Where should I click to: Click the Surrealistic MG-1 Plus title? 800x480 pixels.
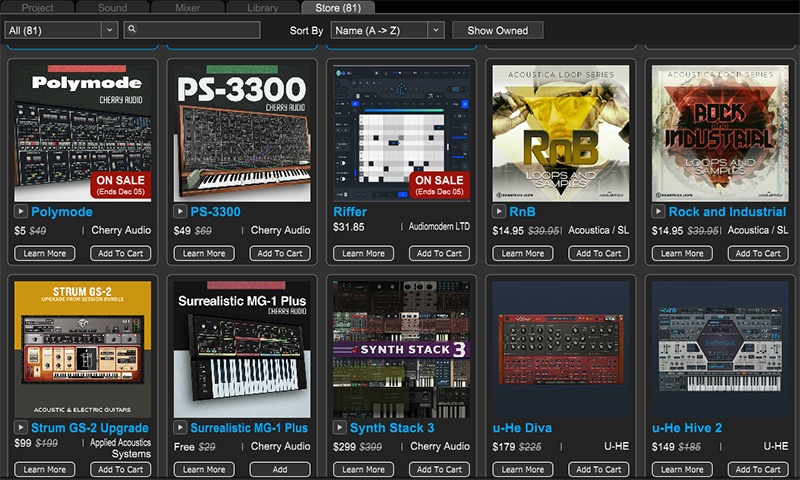(x=249, y=428)
